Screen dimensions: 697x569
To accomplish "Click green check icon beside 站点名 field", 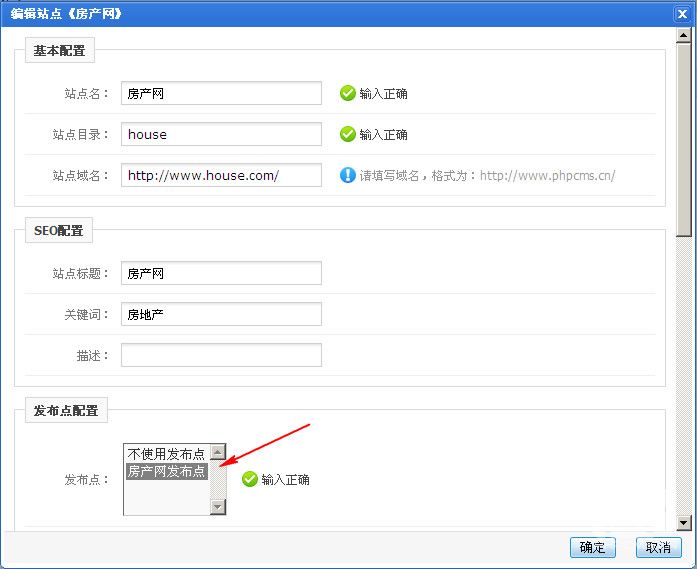I will tap(347, 93).
